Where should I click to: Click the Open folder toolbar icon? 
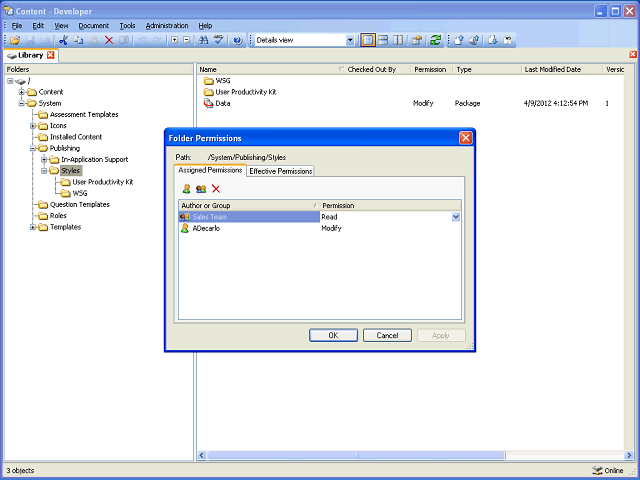[x=15, y=40]
